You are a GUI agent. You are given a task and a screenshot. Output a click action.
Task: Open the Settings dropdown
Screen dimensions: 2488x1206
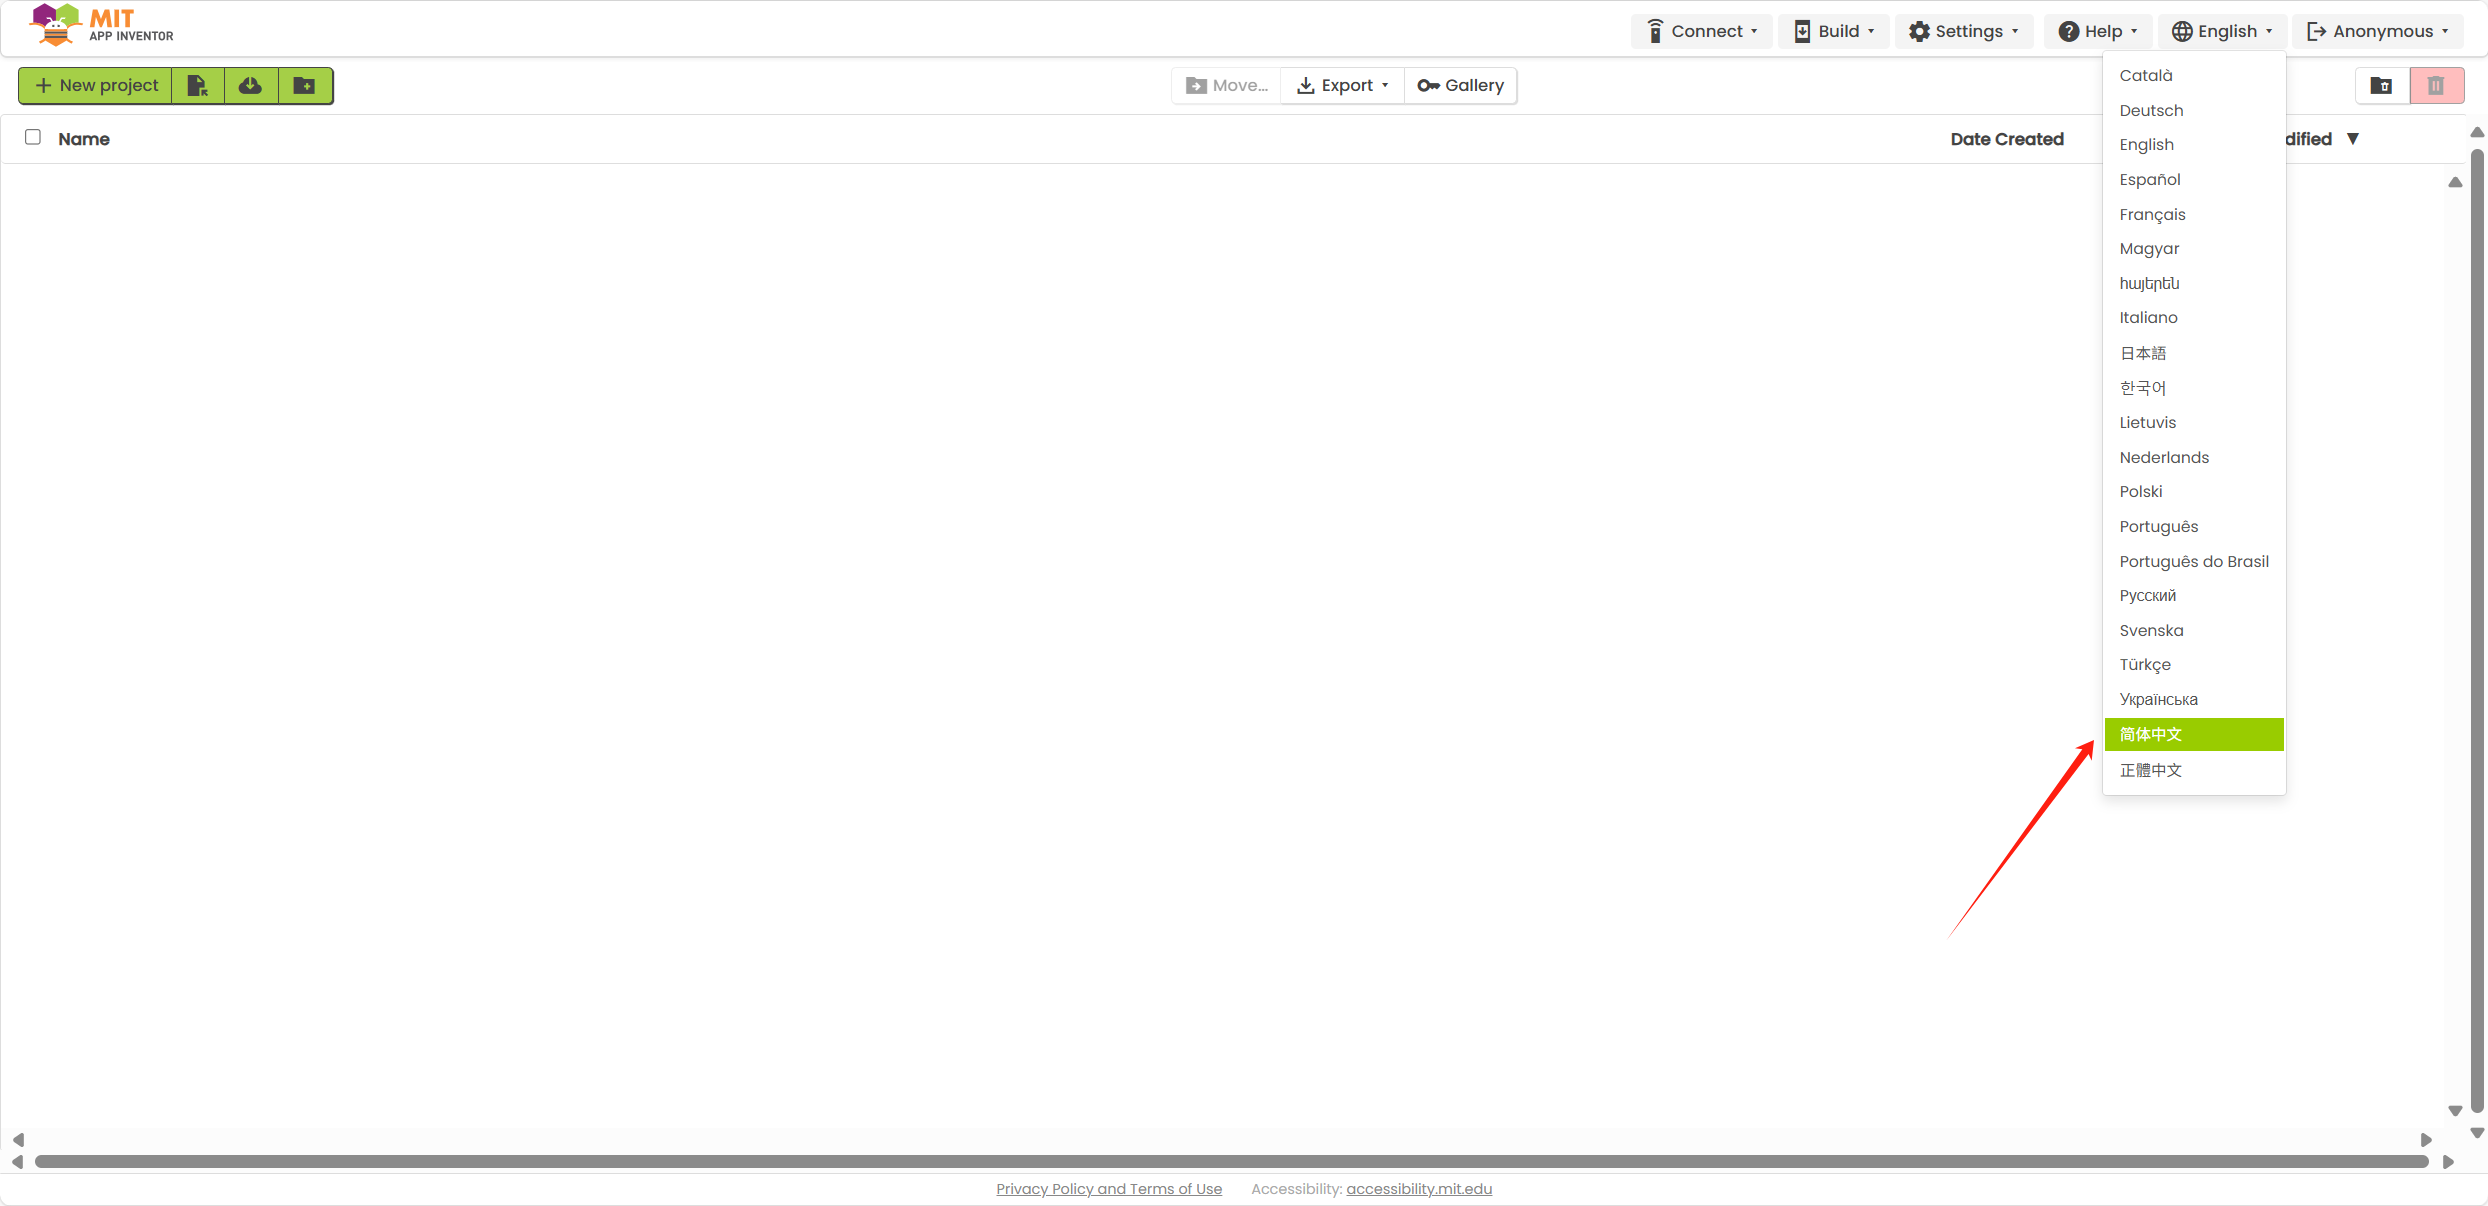[x=1963, y=31]
